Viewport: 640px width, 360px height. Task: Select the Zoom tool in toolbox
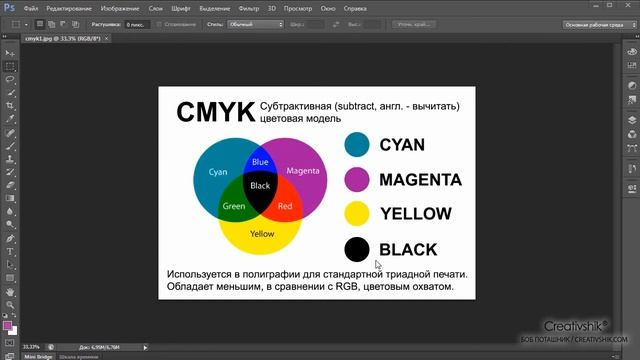pos(10,305)
